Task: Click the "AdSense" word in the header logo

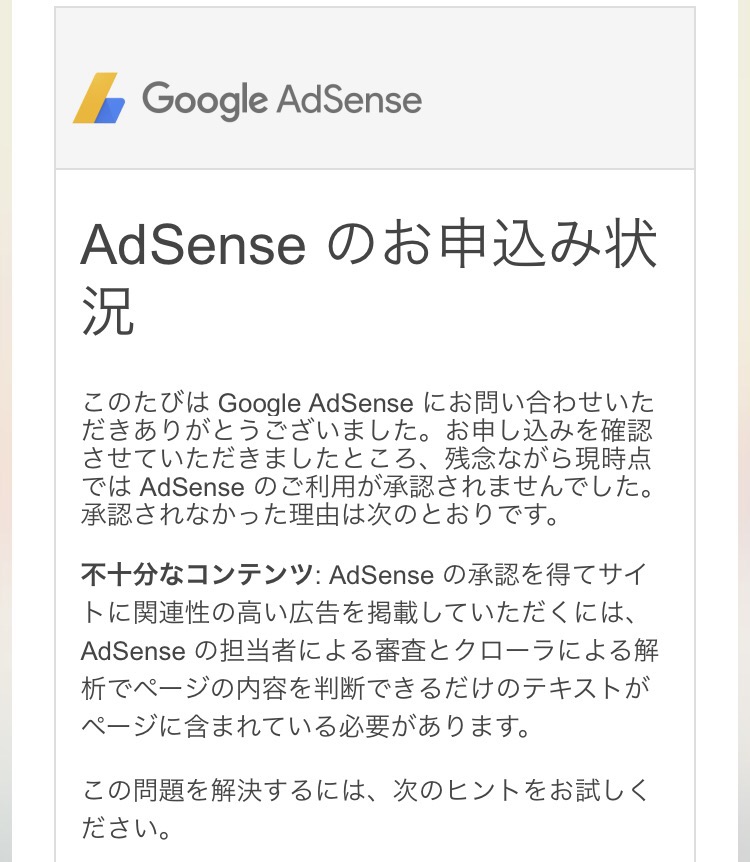Action: 348,100
